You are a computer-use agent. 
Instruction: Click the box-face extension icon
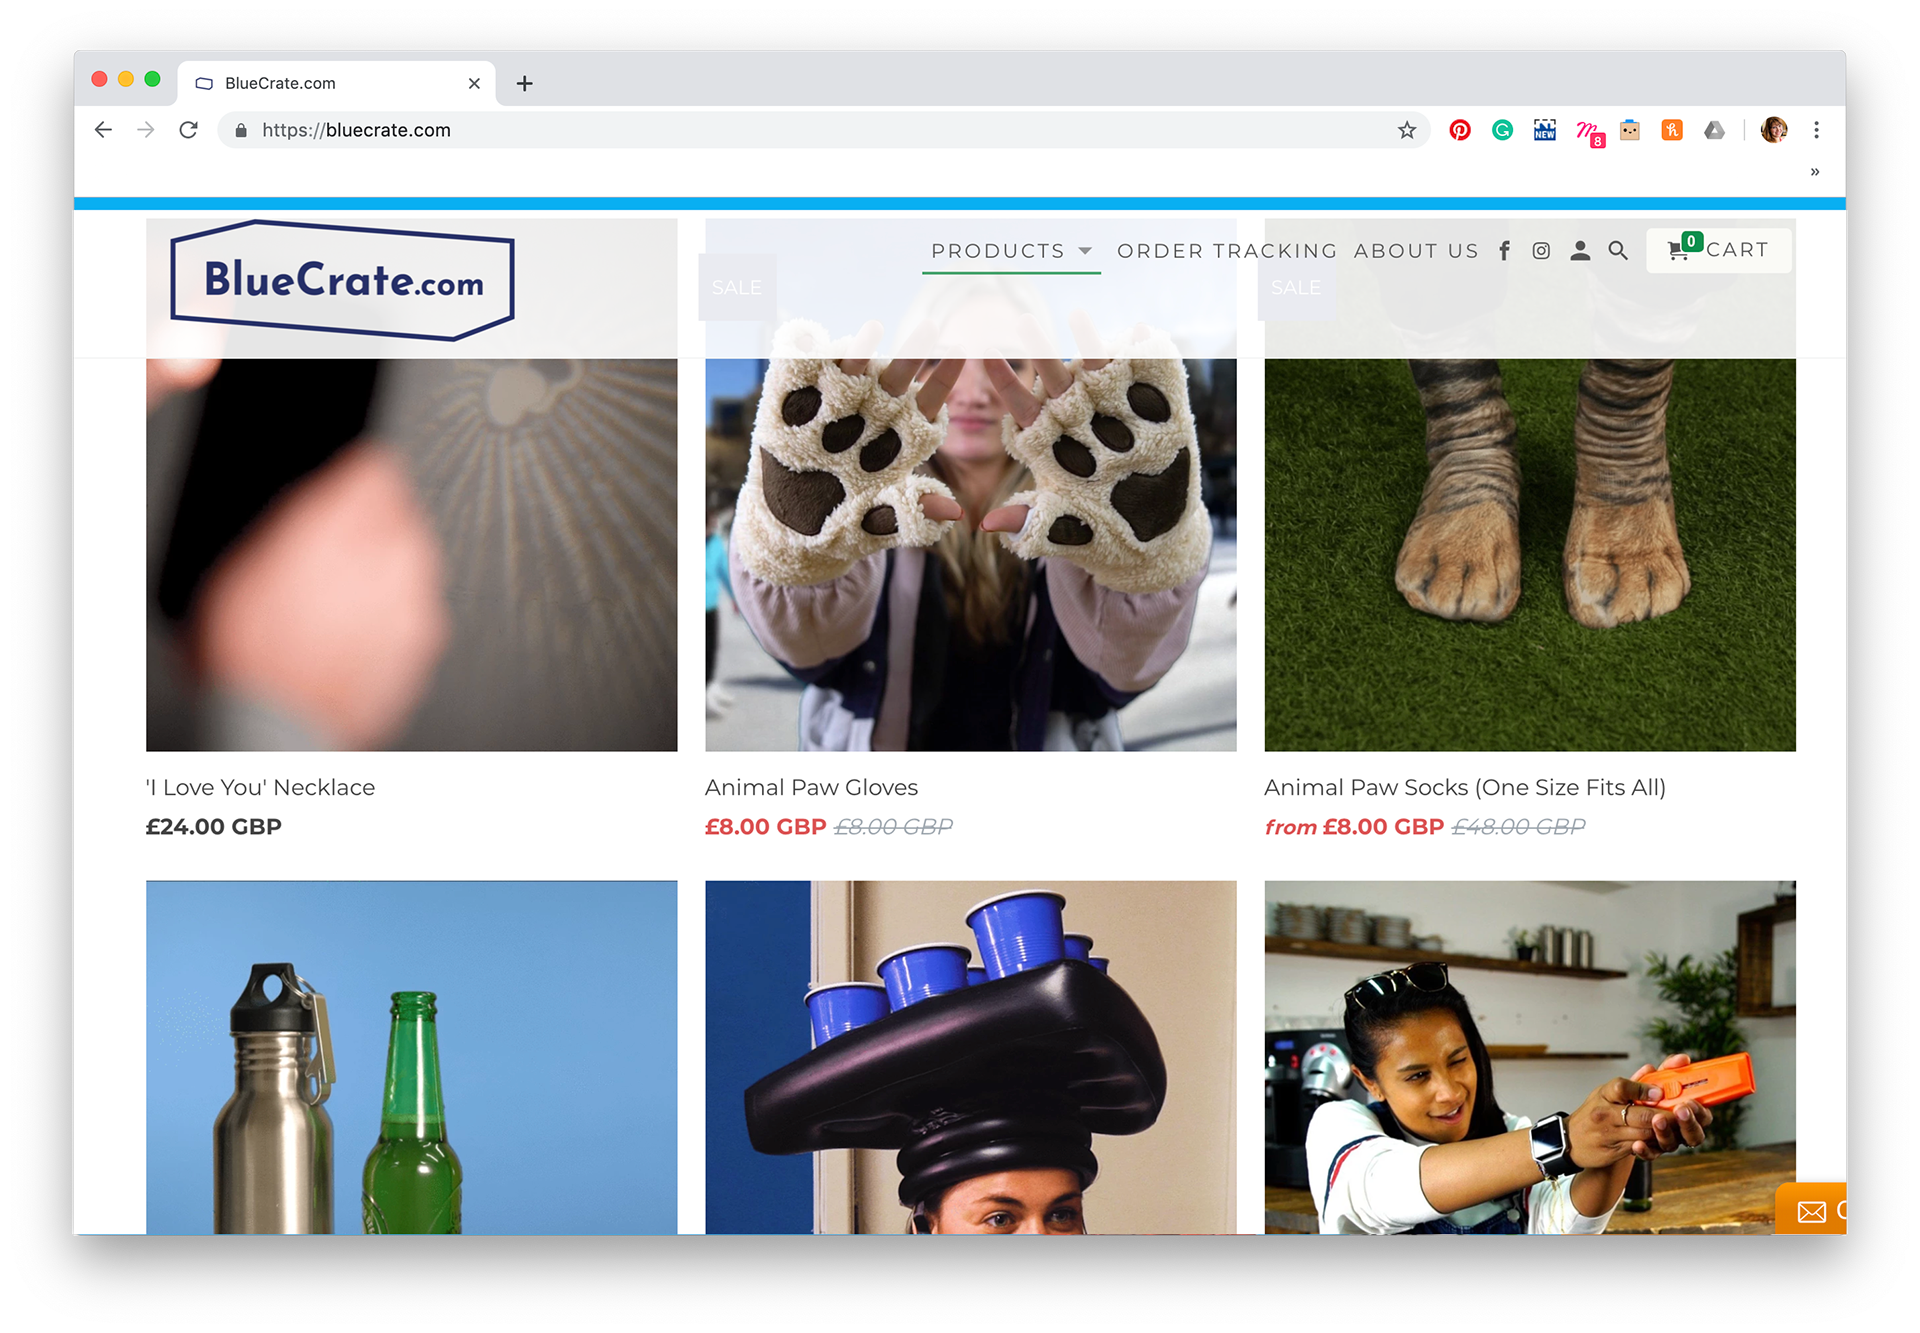(1630, 130)
